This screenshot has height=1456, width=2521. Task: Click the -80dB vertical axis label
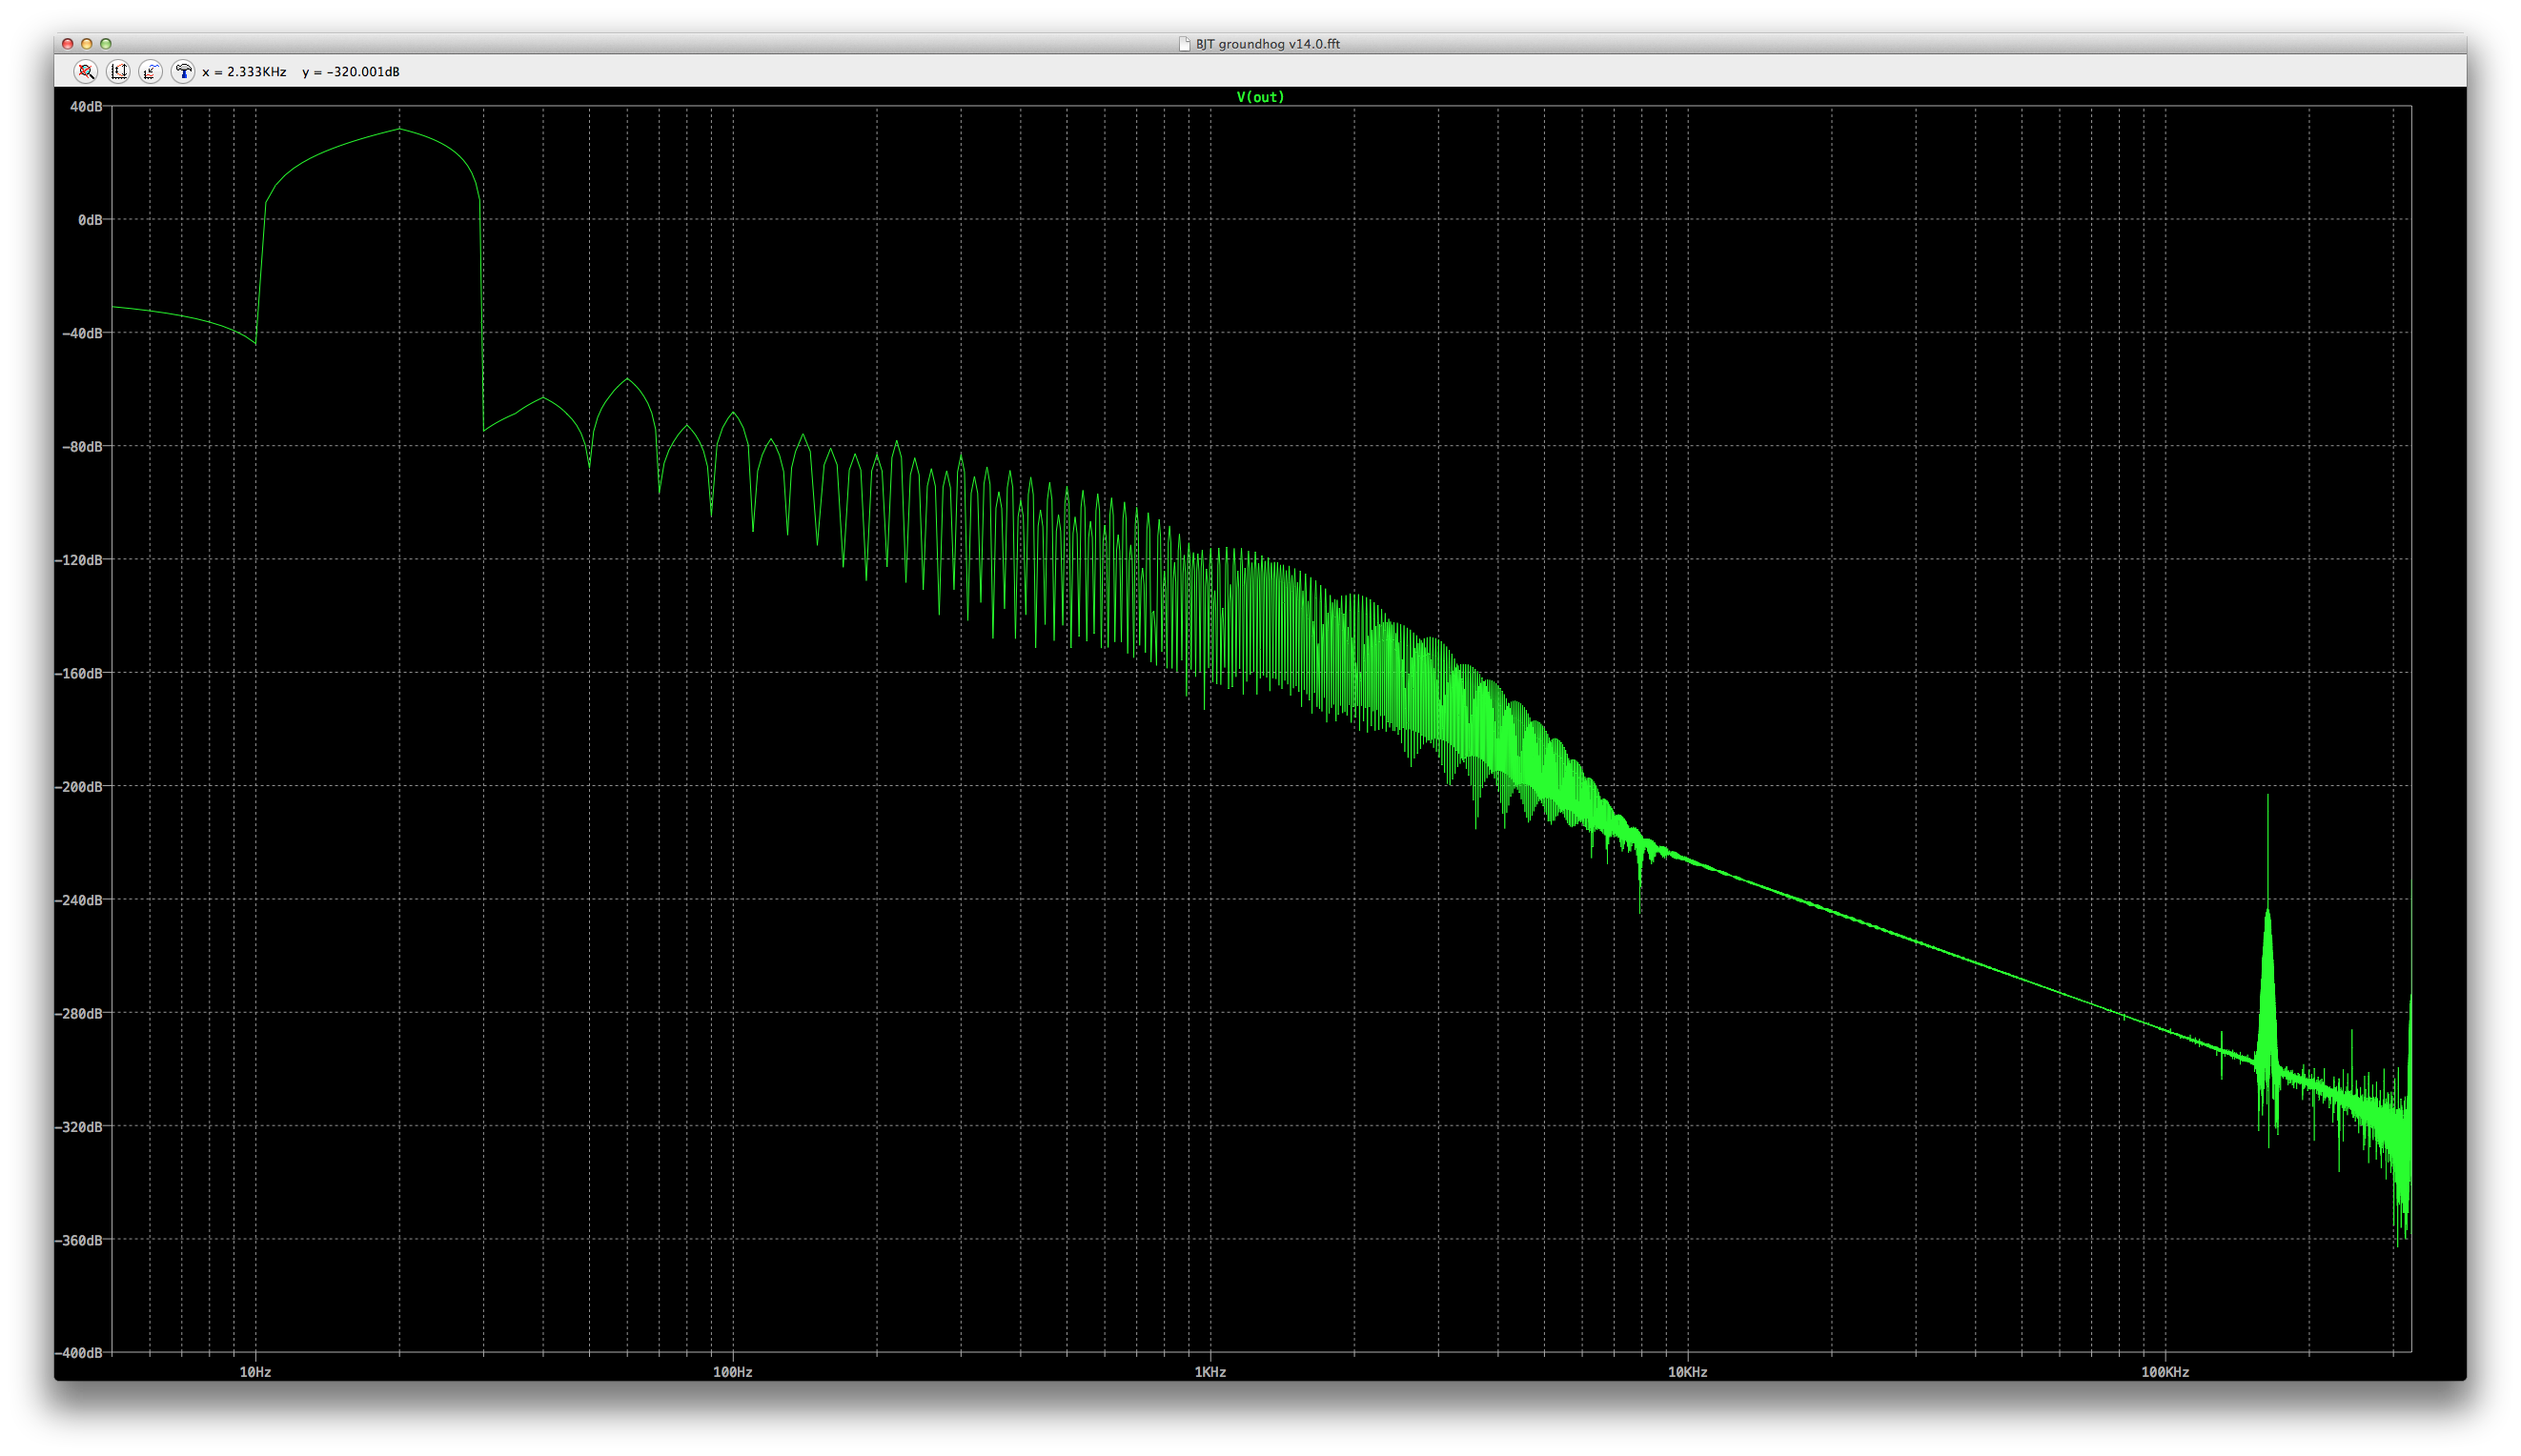point(82,447)
